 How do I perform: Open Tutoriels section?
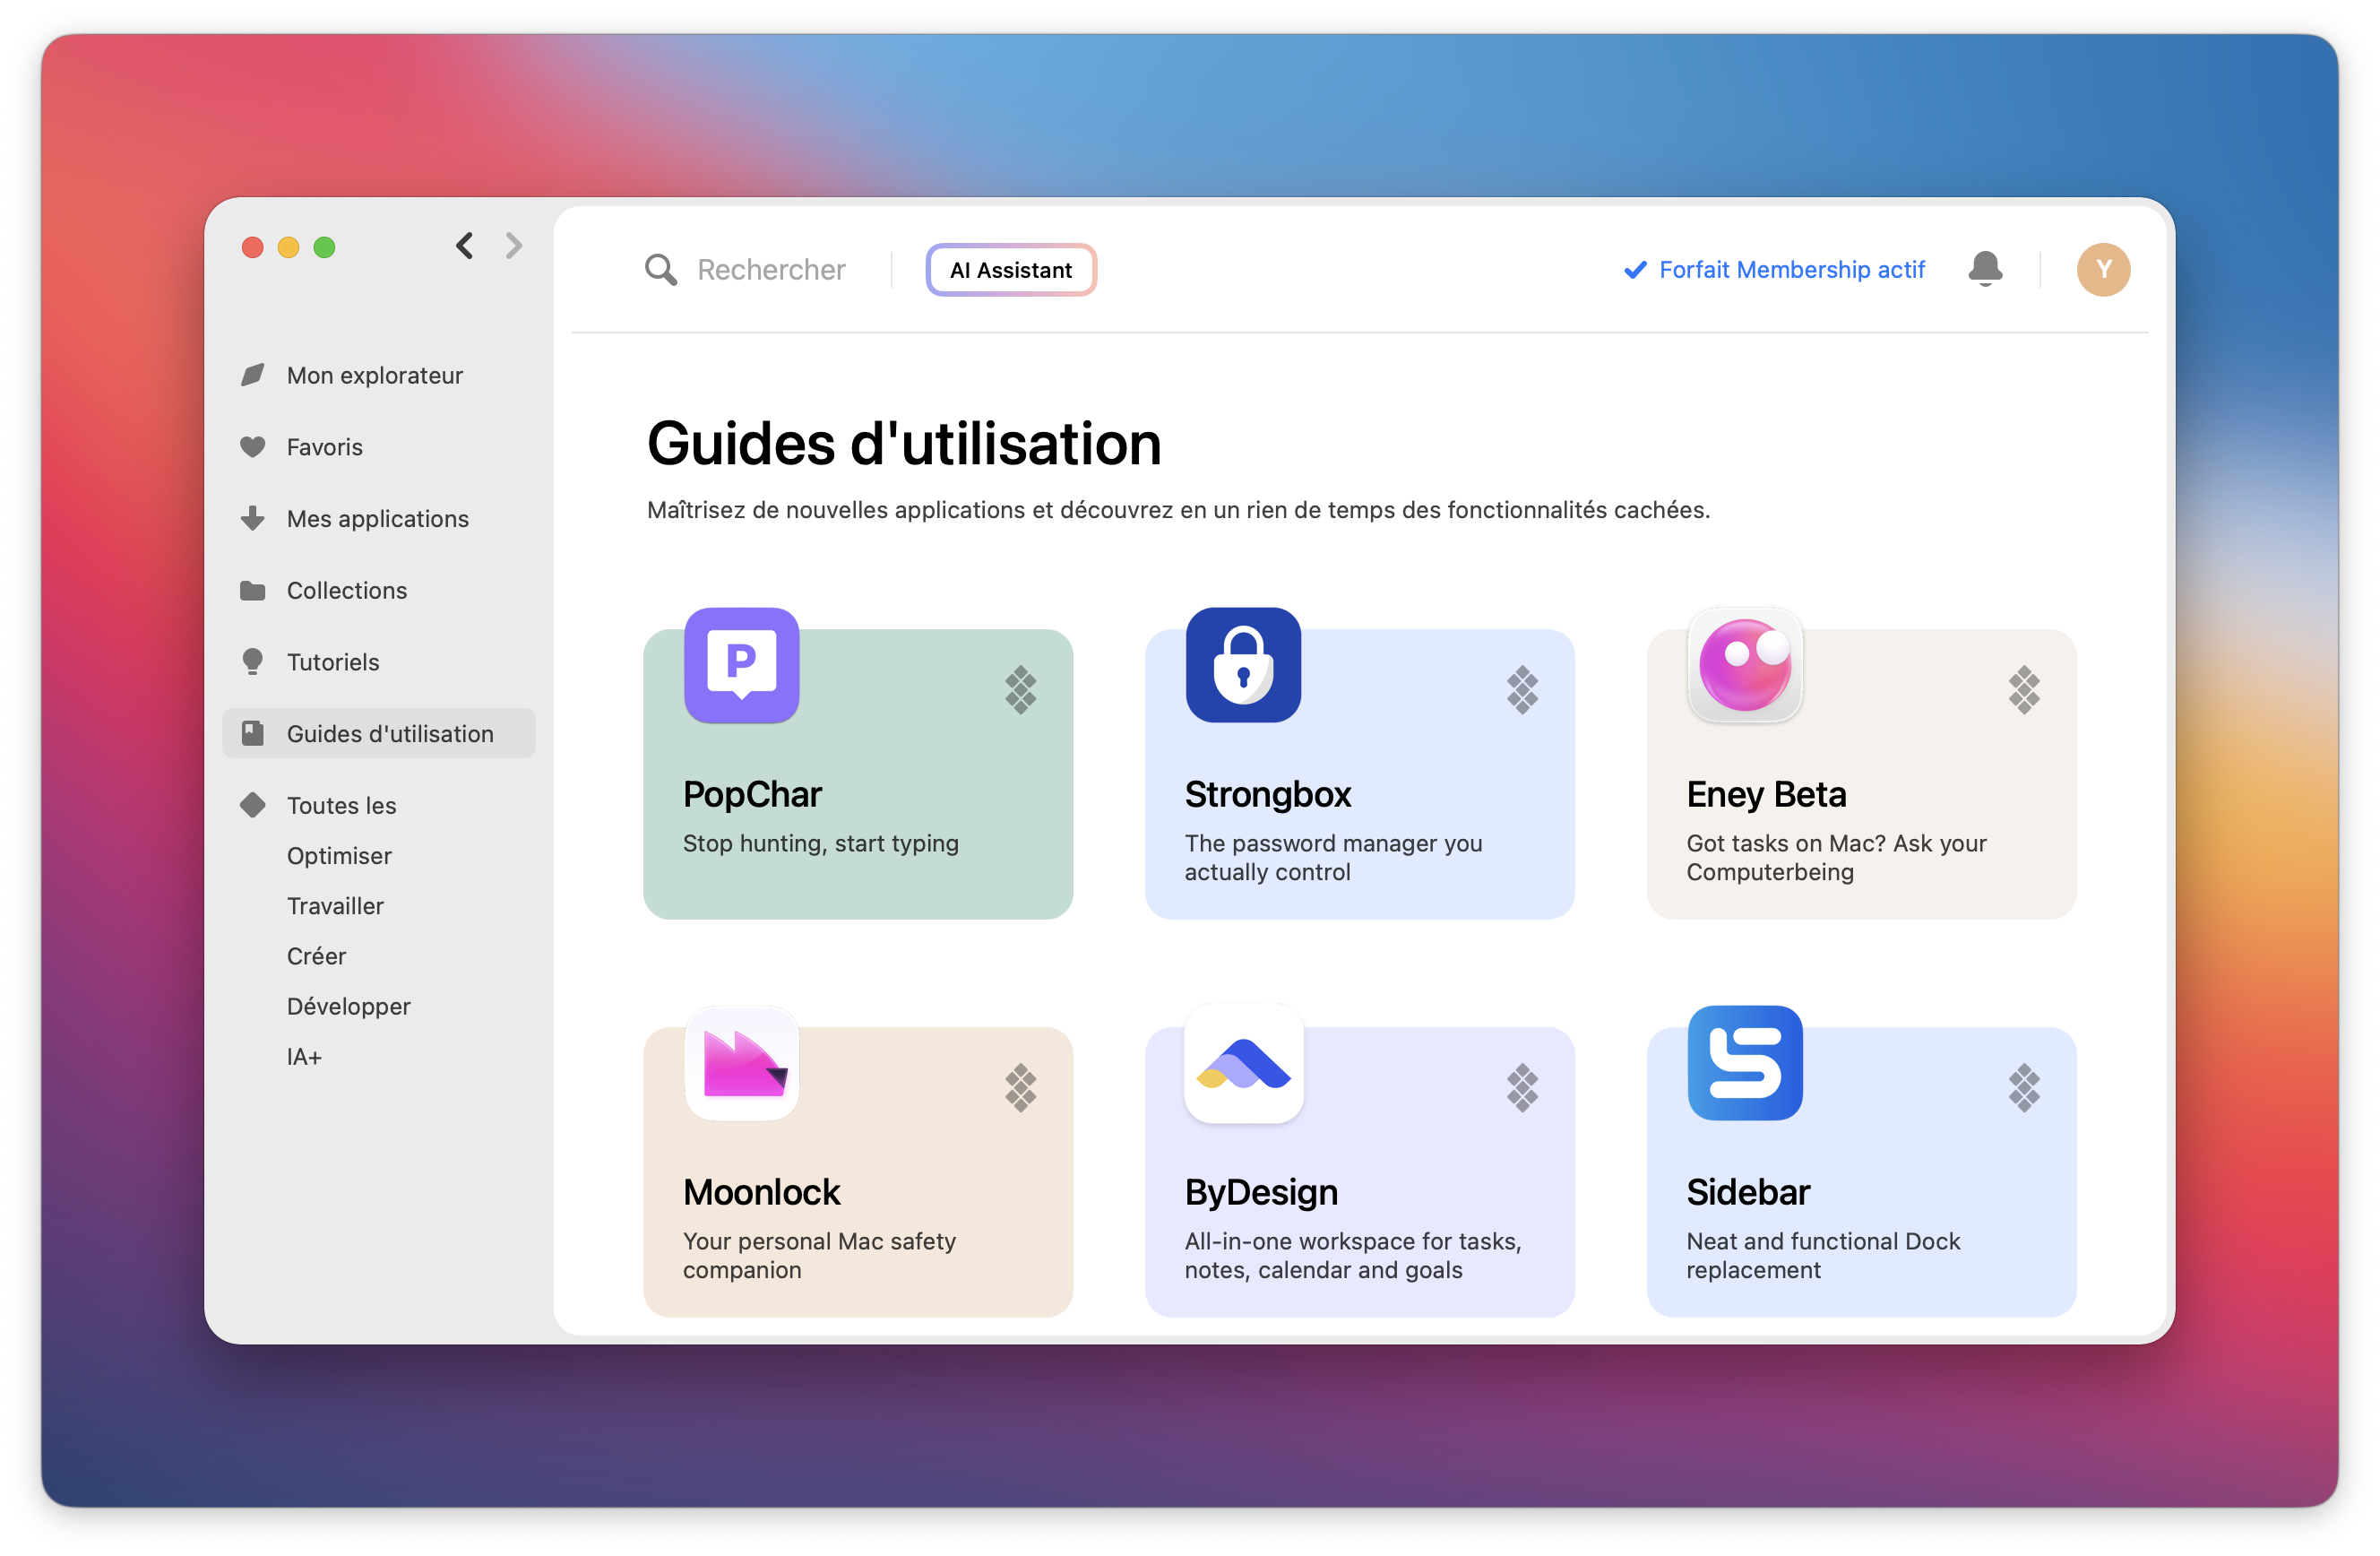(379, 662)
